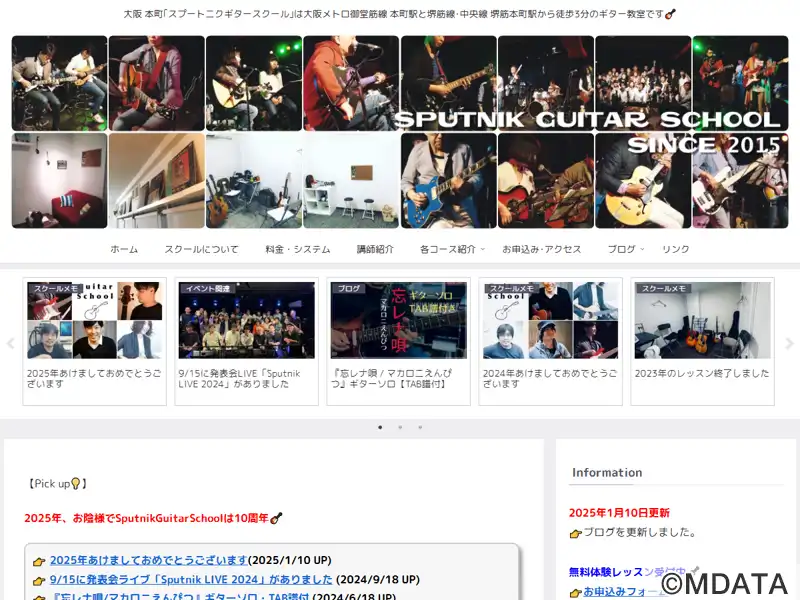Open the お申込みフォーム link

(x=626, y=592)
